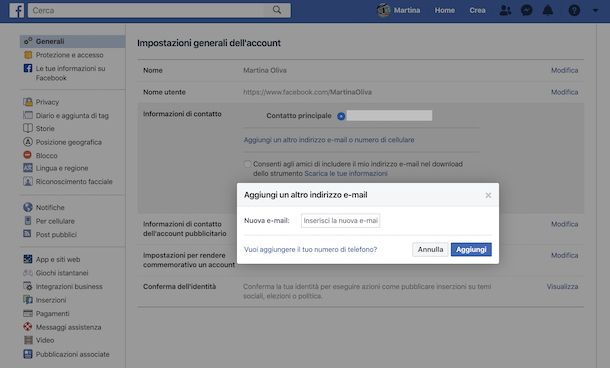The height and width of the screenshot is (368, 610).
Task: Click Visualizza for Conferma dell'identità
Action: (x=562, y=287)
